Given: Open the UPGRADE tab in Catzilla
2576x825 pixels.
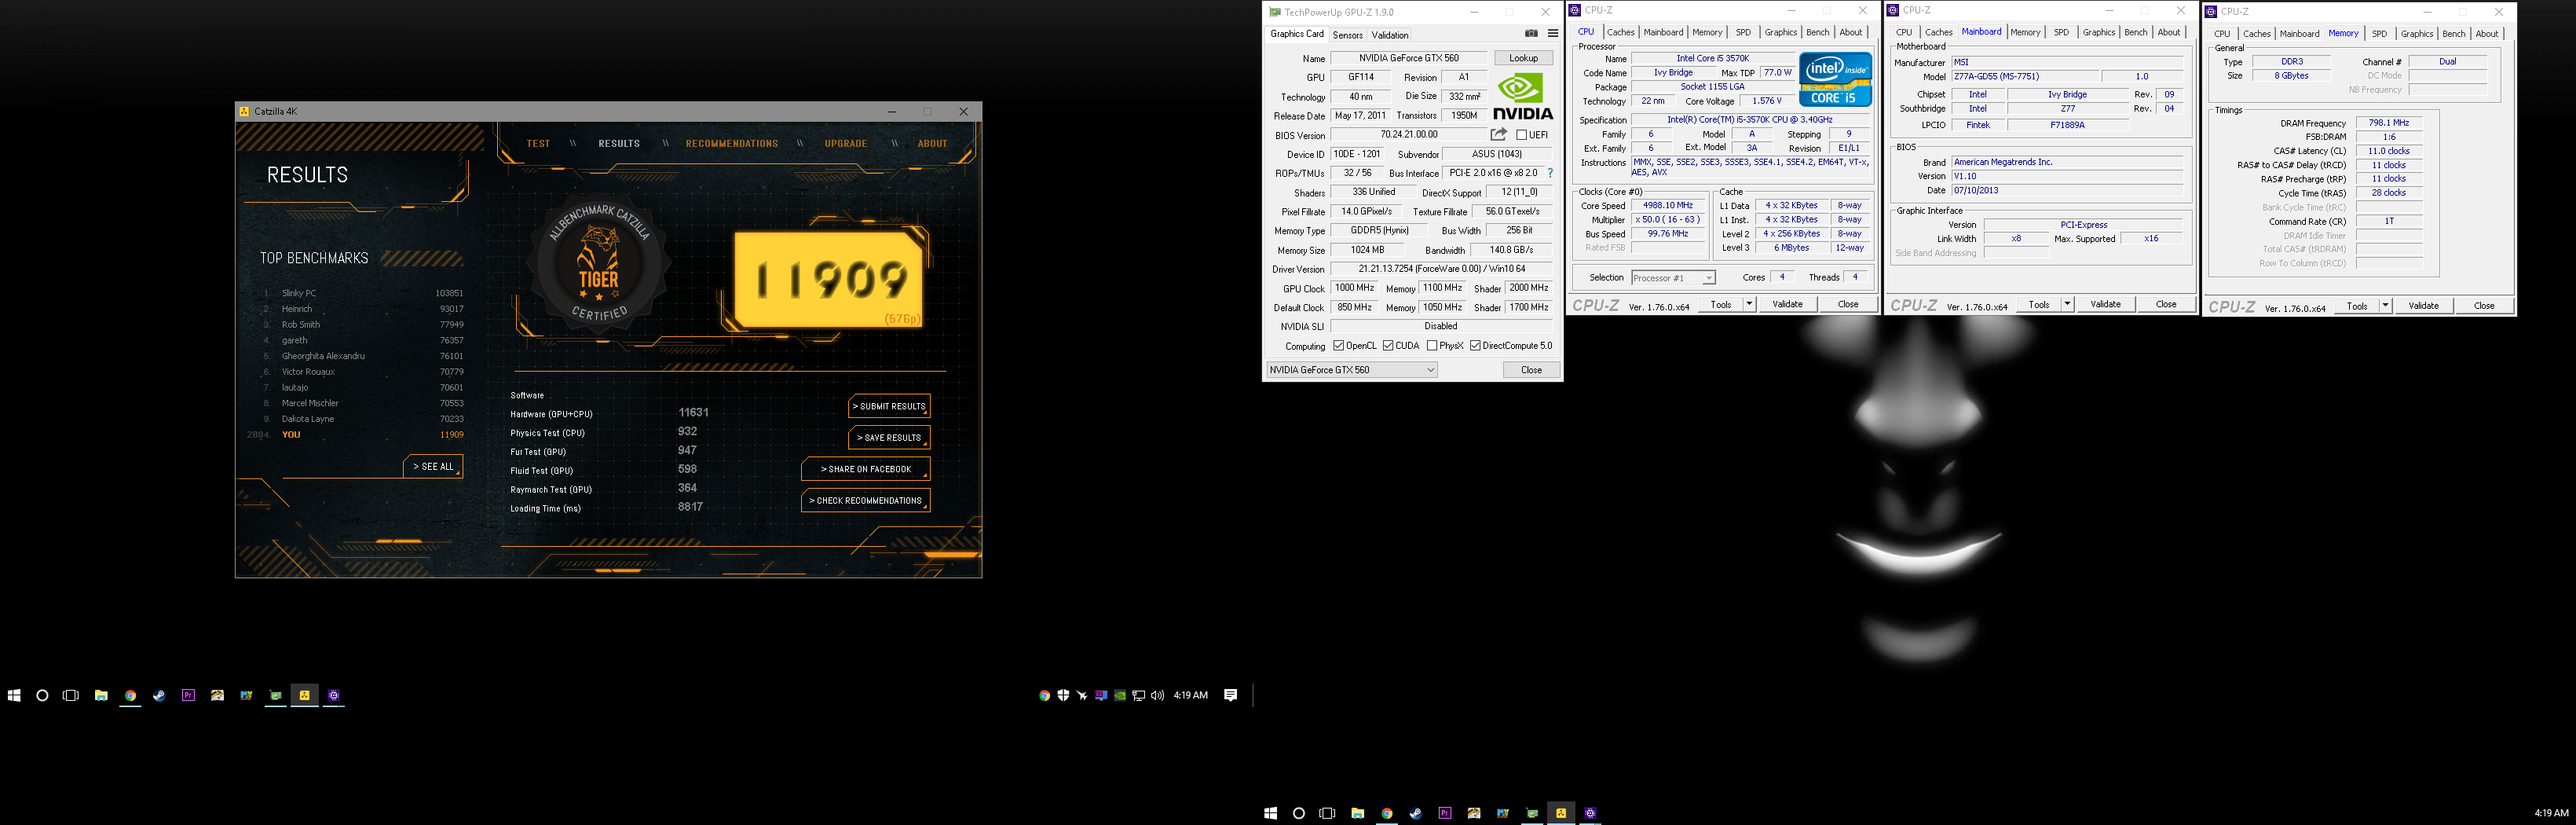Looking at the screenshot, I should (x=845, y=144).
